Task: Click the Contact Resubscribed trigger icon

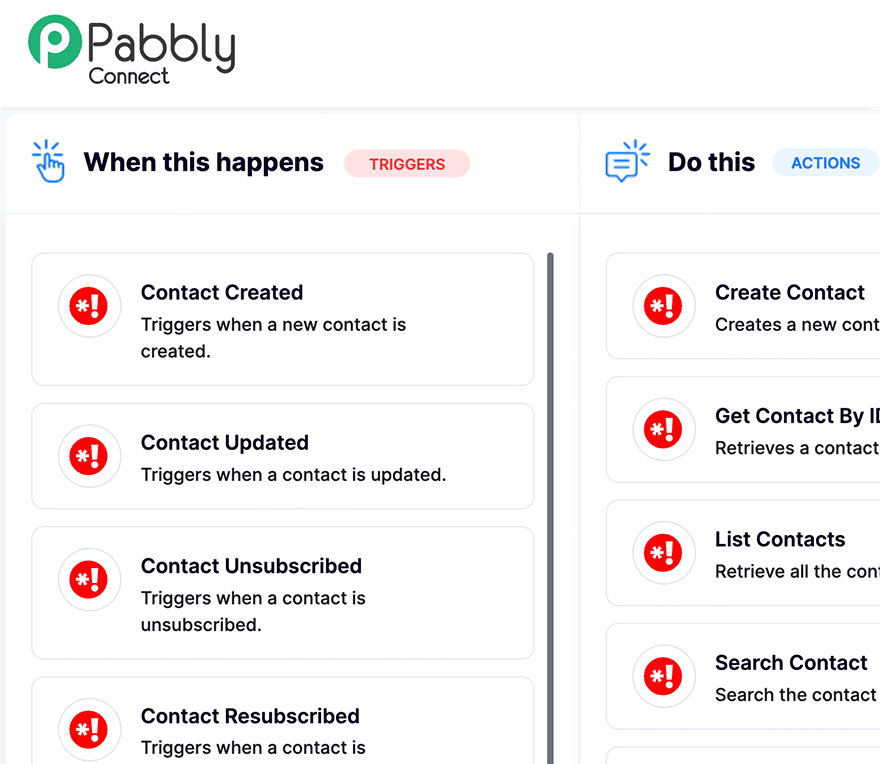Action: [x=90, y=730]
